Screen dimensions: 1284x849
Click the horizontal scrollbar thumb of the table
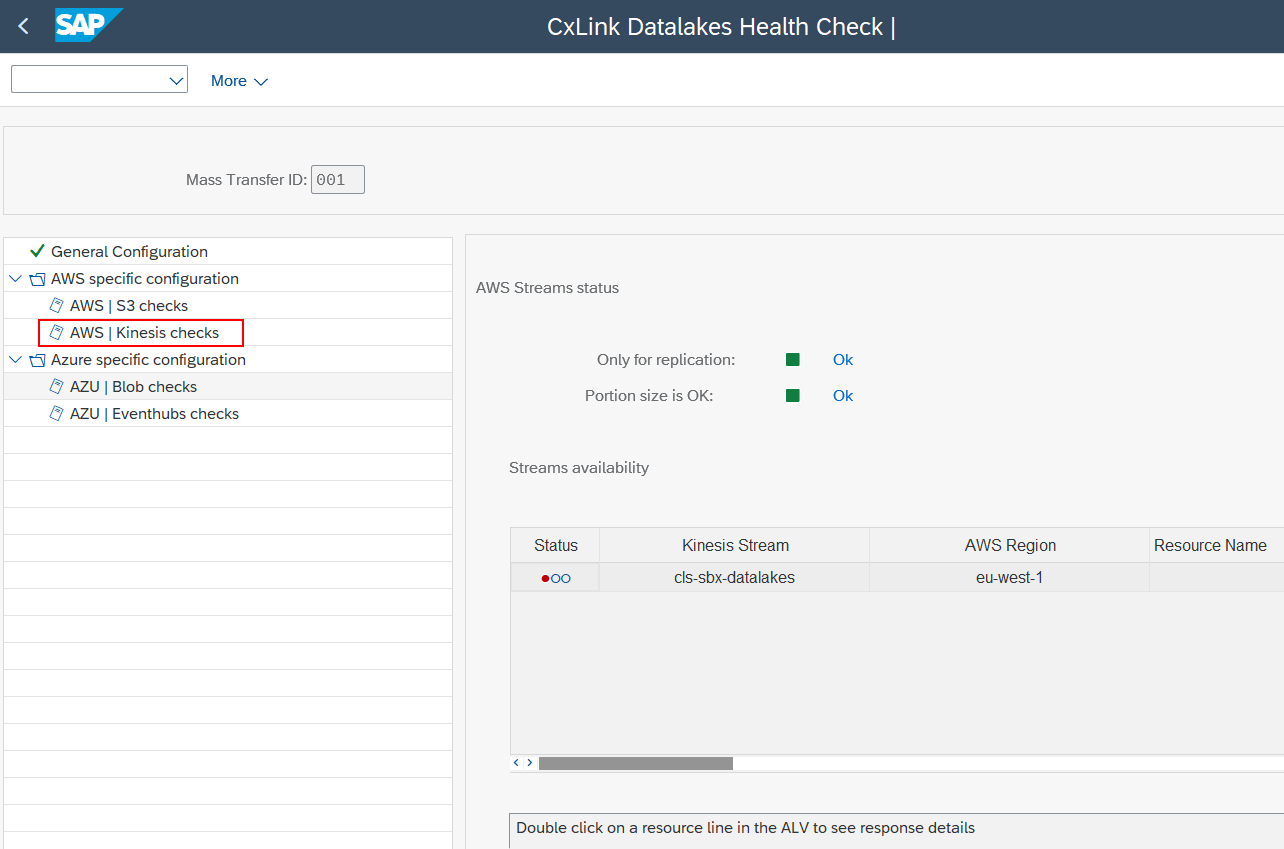pyautogui.click(x=636, y=763)
